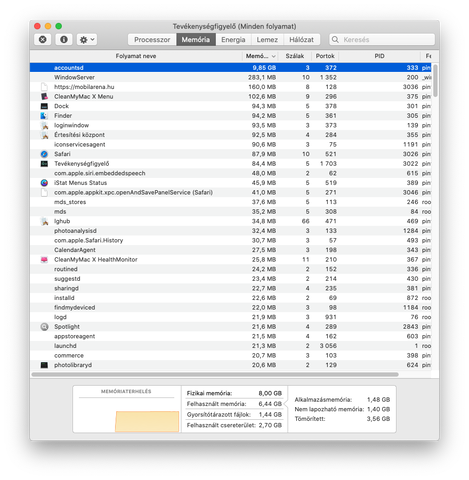Viewport: 469px width, 480px height.
Task: Select the findmydeviced row
Action: pyautogui.click(x=231, y=308)
